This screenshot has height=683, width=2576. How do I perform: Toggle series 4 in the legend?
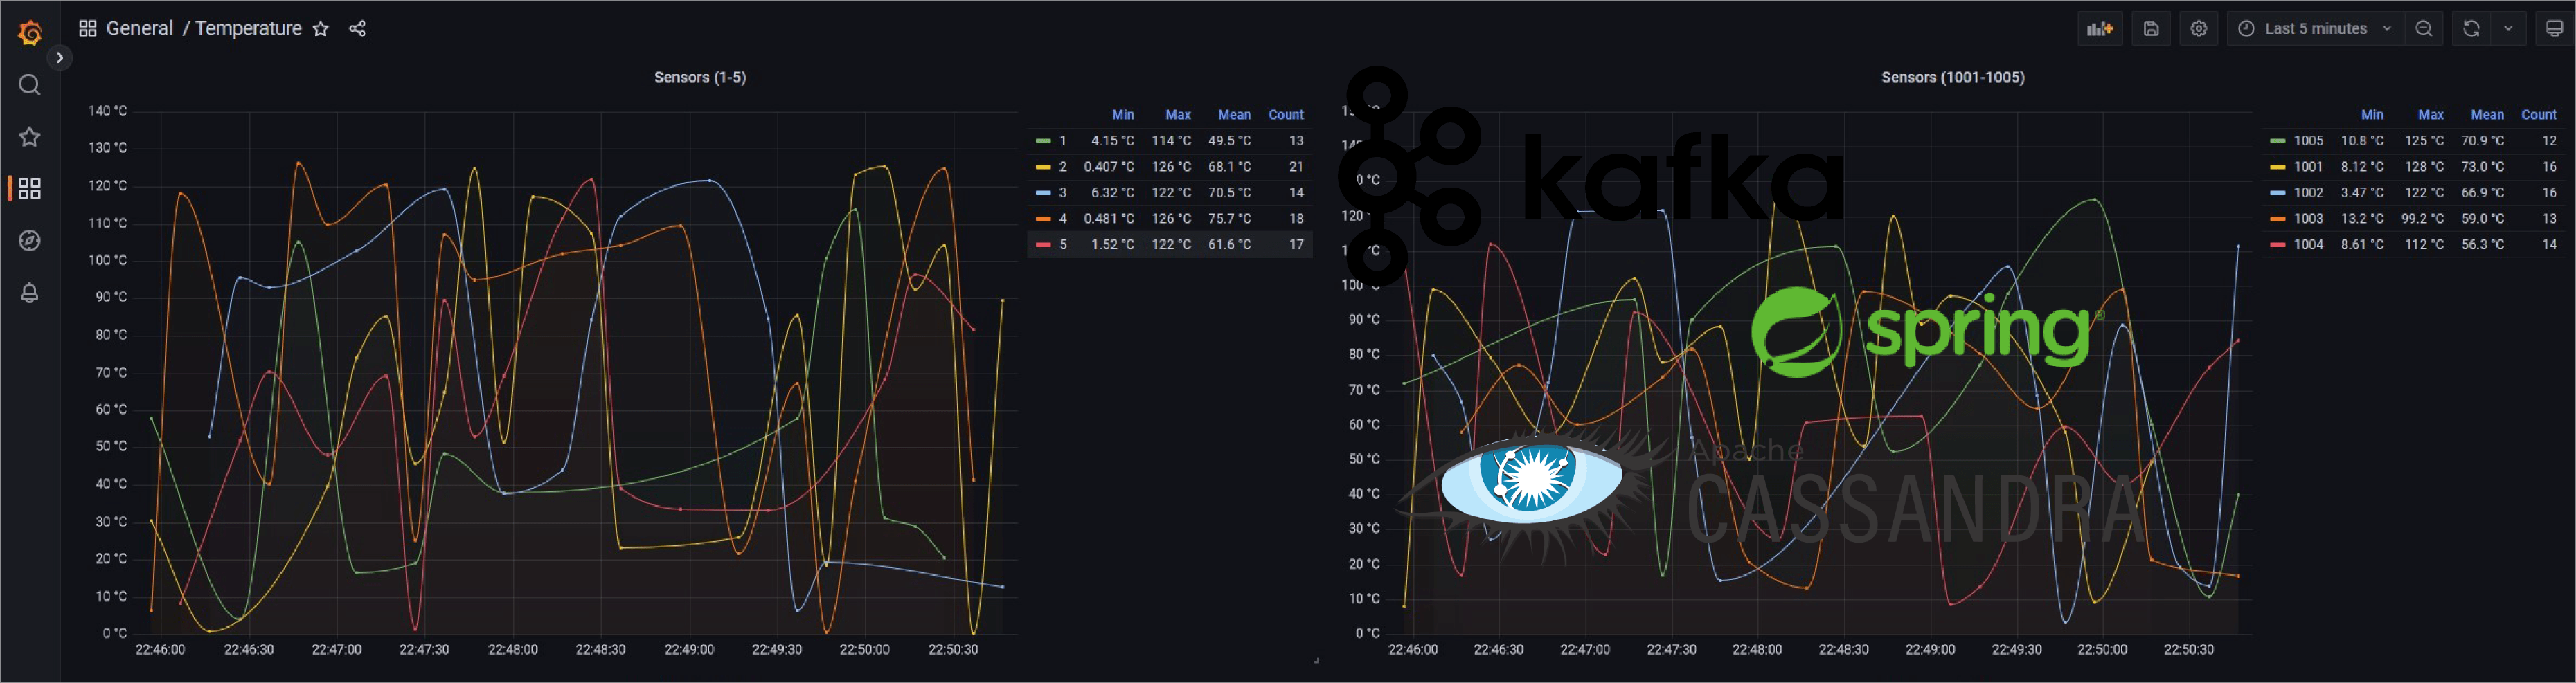pos(1063,219)
